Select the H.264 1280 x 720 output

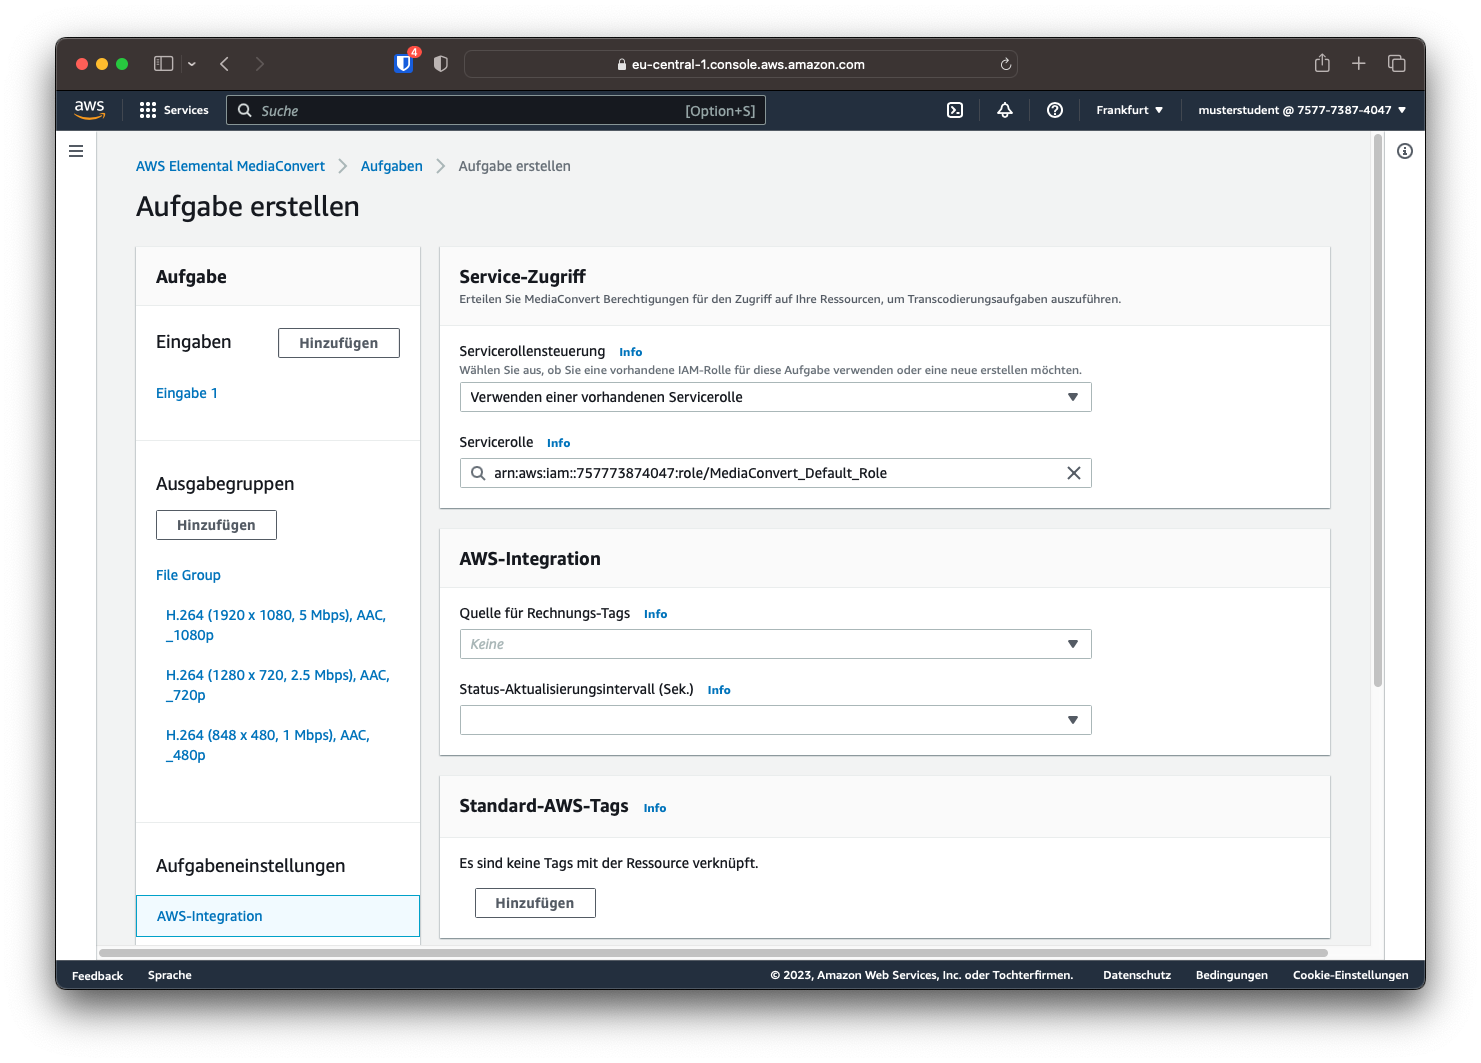pyautogui.click(x=278, y=685)
